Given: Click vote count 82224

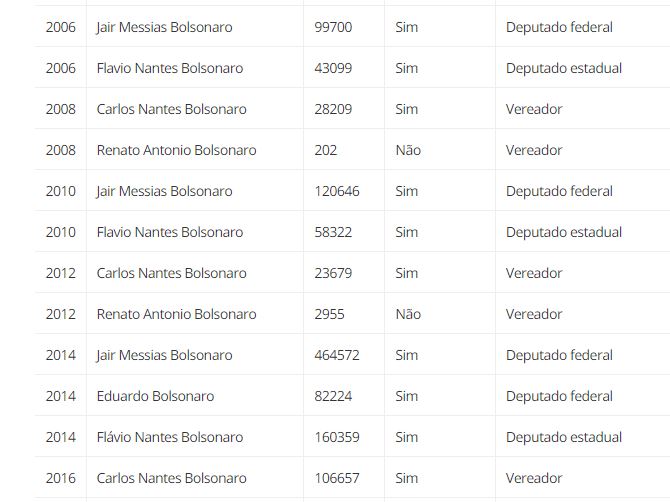Looking at the screenshot, I should click(333, 396).
